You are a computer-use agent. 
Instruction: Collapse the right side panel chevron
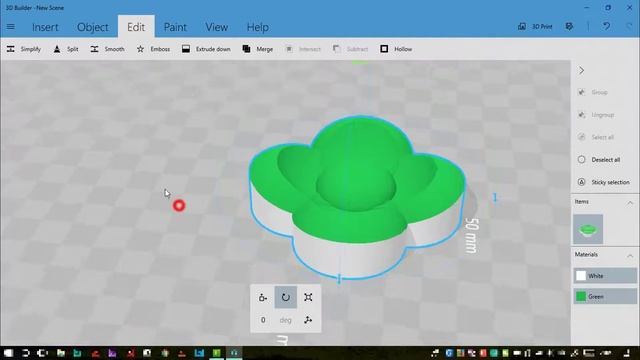point(582,71)
